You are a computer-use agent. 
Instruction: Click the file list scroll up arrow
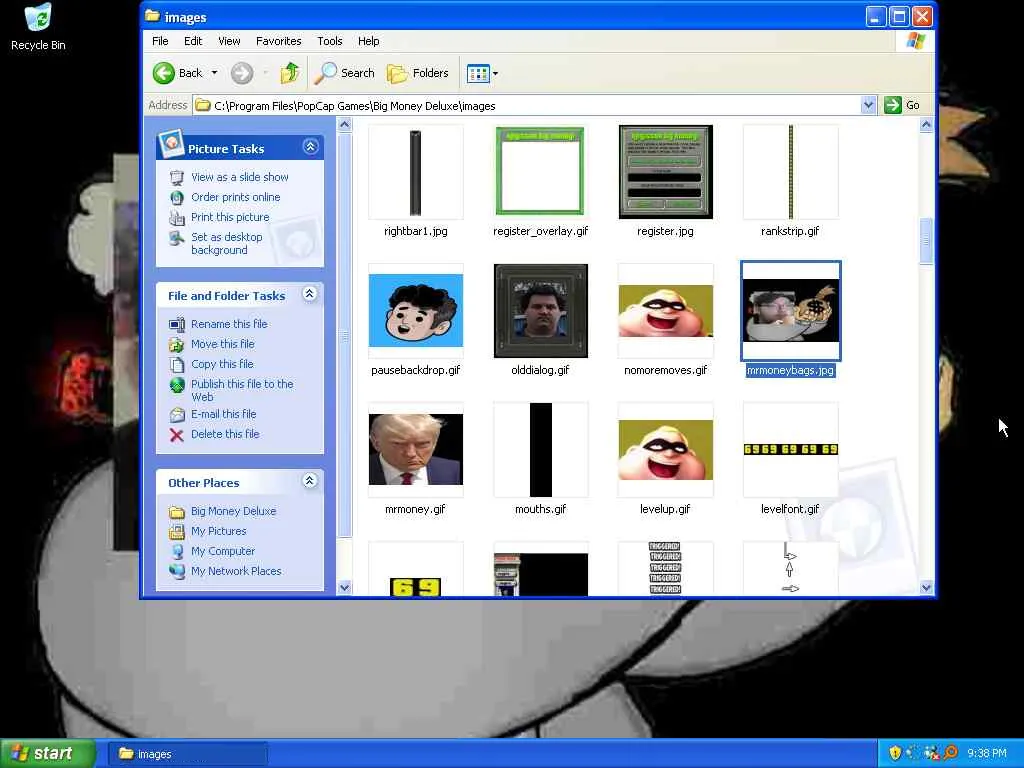[x=926, y=125]
